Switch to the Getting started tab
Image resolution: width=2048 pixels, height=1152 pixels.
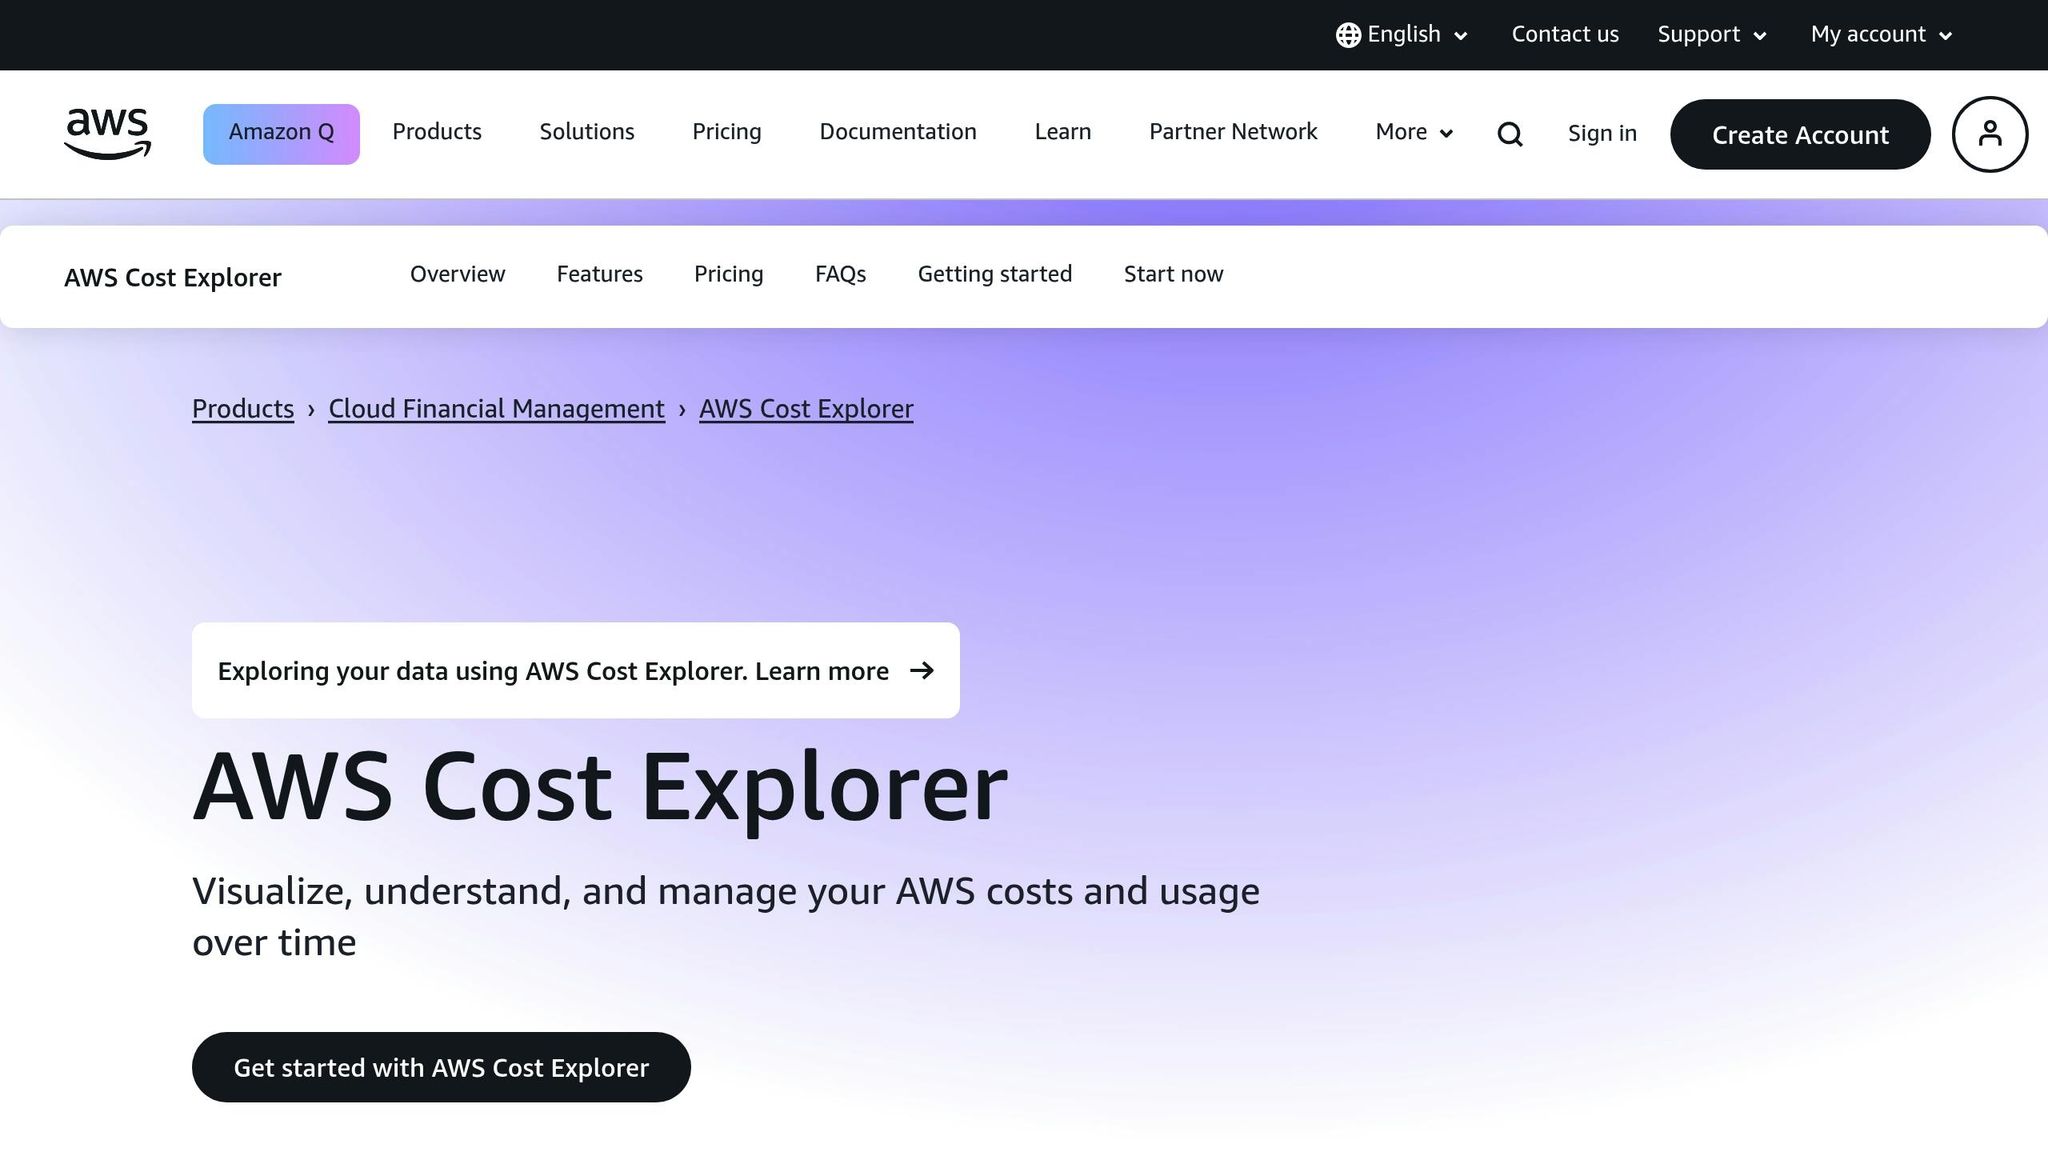coord(995,274)
